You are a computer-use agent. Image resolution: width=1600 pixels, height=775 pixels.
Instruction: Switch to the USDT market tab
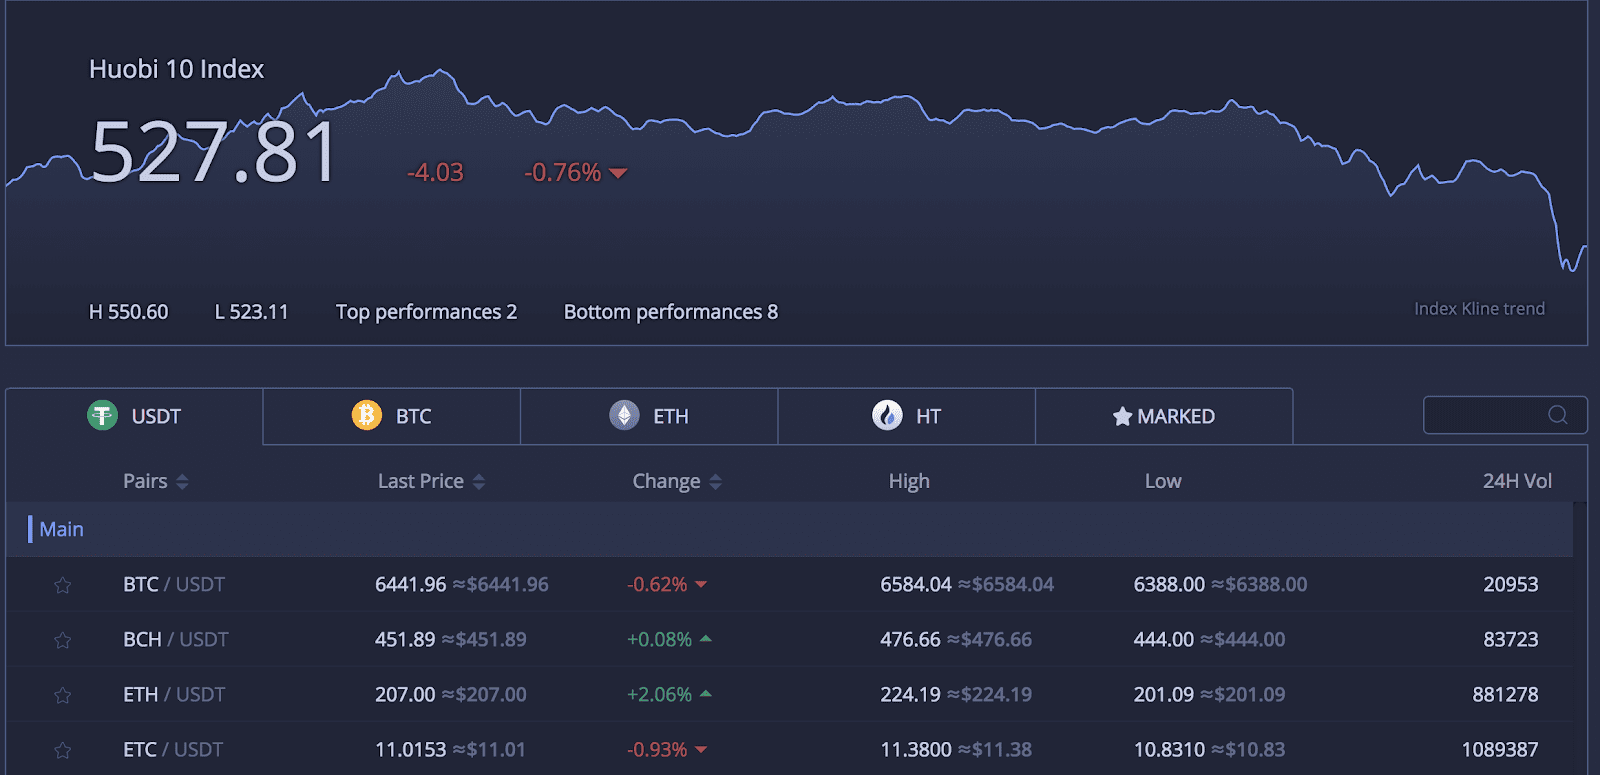[134, 416]
